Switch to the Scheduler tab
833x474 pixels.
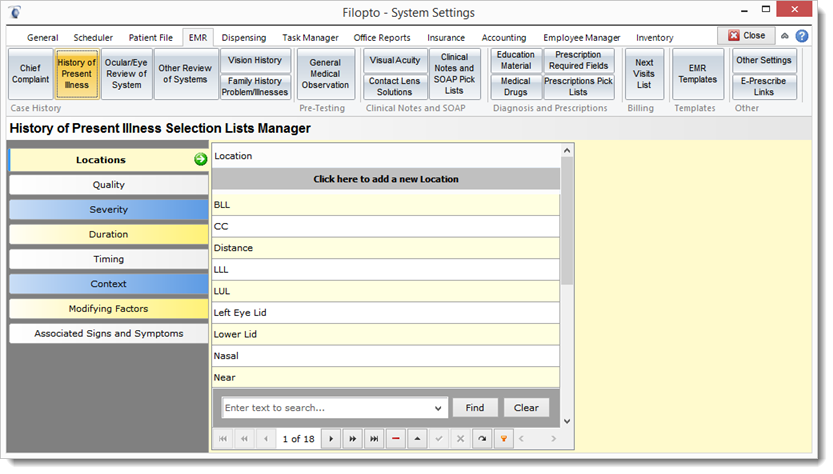click(x=93, y=38)
